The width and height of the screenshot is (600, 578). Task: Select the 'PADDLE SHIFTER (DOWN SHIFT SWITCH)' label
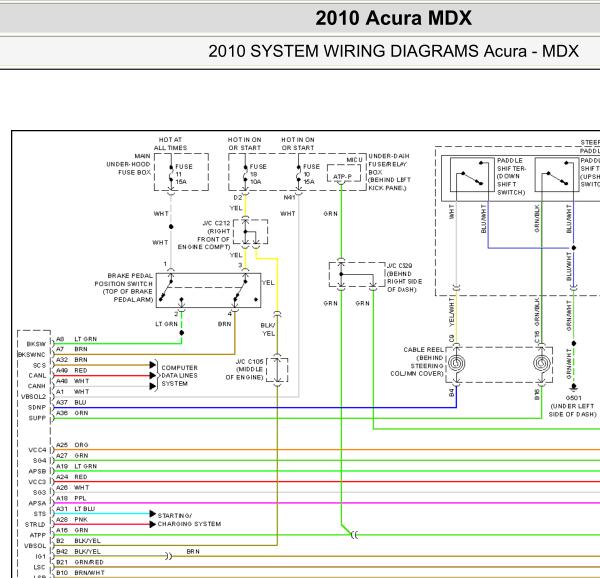512,176
